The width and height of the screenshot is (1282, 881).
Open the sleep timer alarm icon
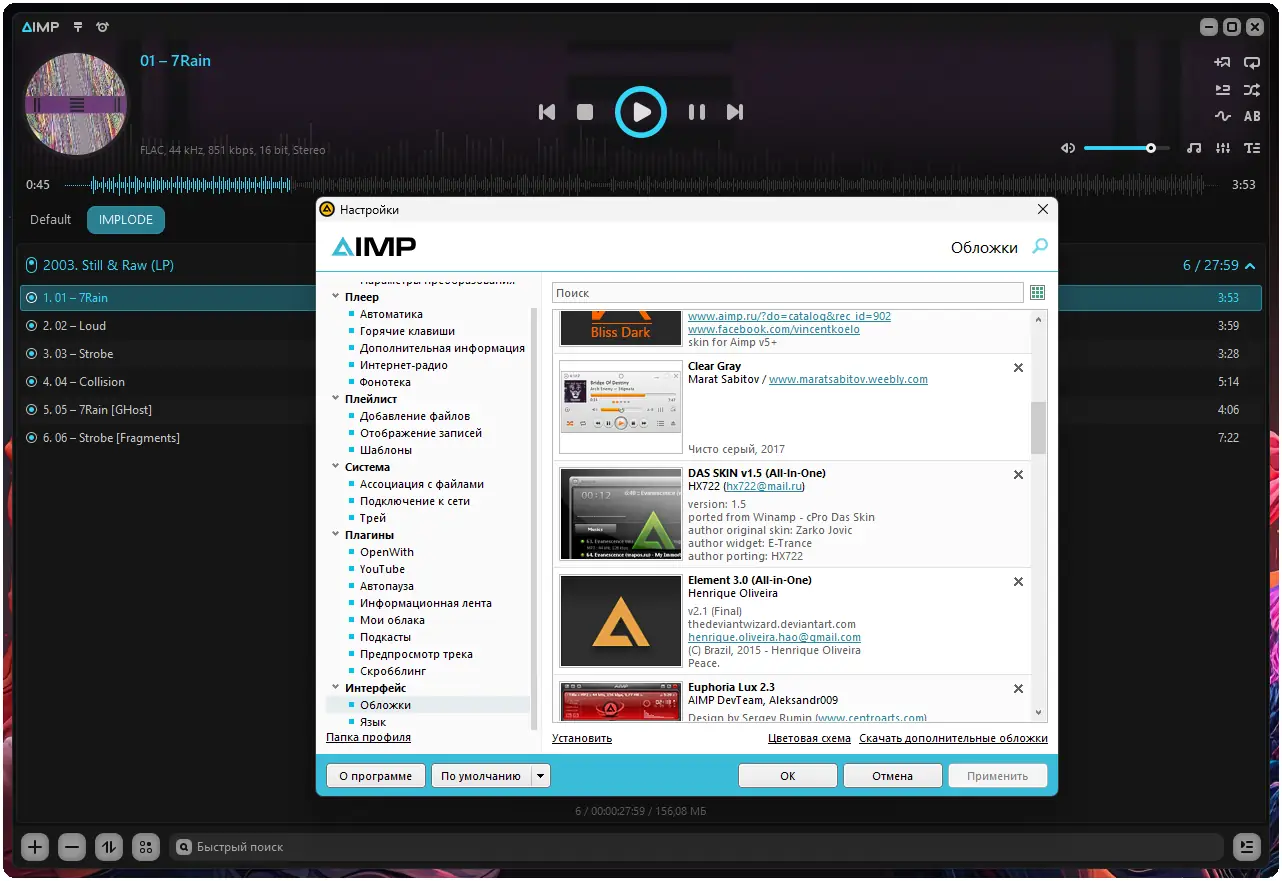(x=102, y=27)
